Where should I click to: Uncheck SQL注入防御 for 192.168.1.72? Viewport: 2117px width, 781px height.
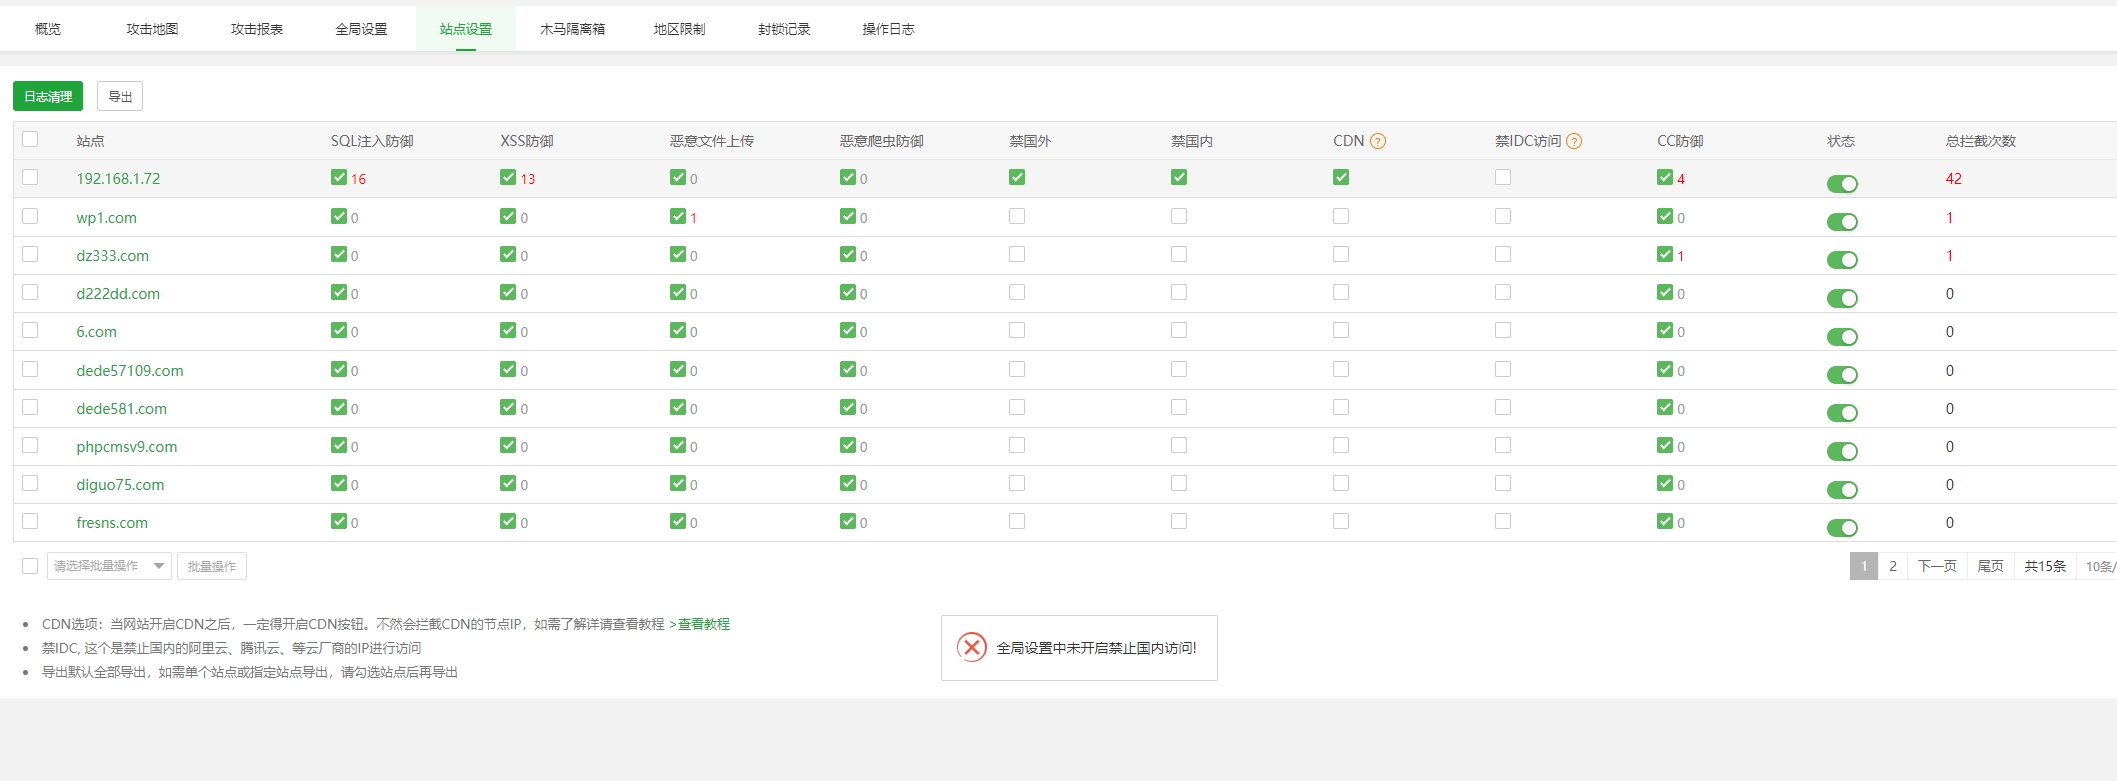click(x=339, y=178)
